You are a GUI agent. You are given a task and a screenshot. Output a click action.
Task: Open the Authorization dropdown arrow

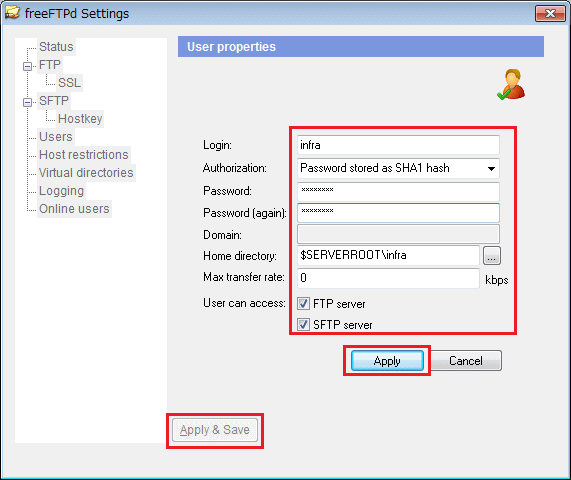491,168
